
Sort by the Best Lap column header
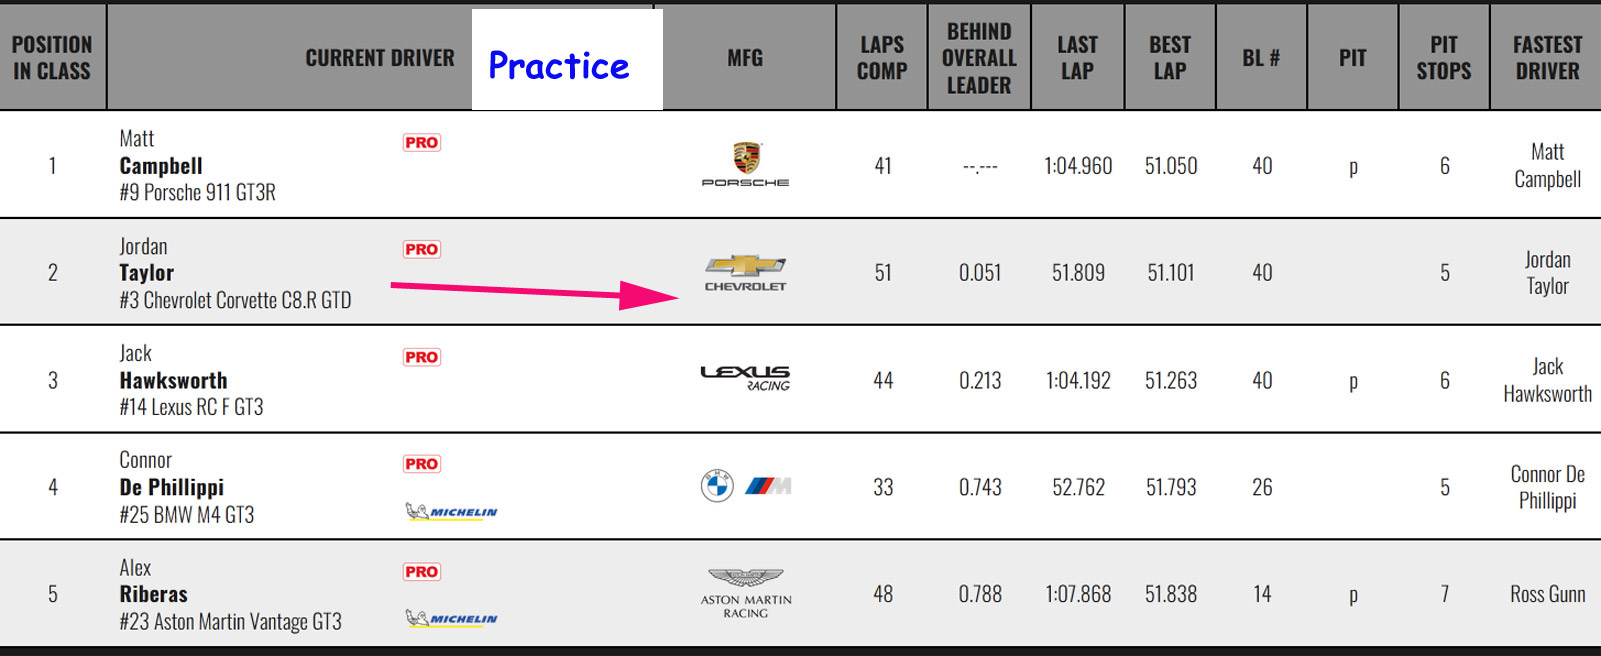tap(1170, 58)
